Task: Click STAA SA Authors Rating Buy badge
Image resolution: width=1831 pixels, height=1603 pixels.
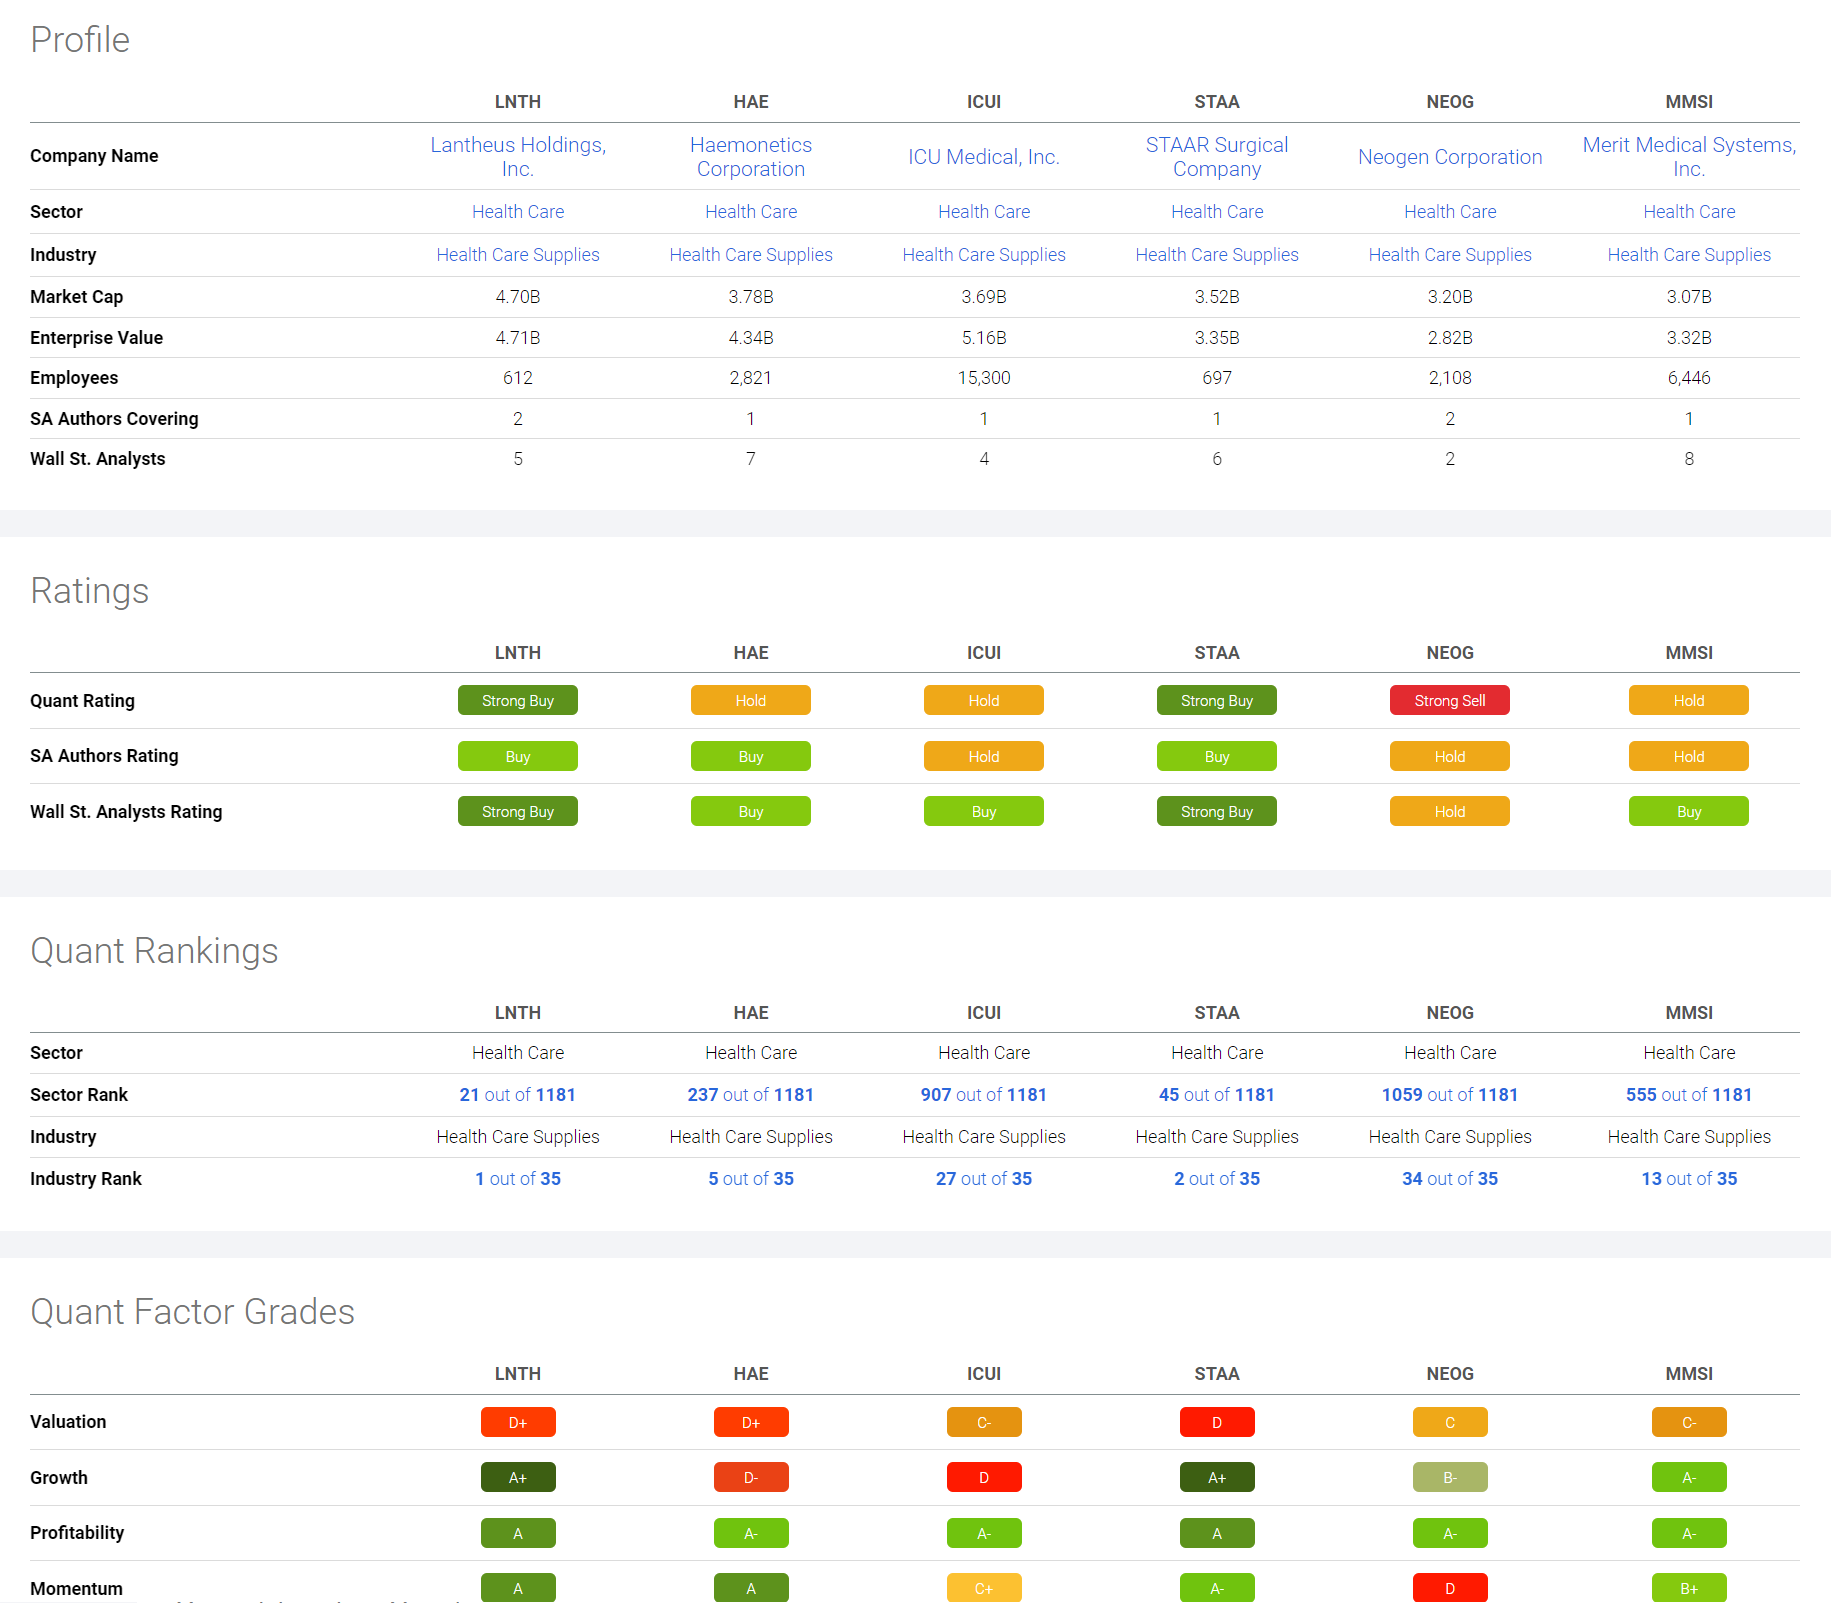Action: click(1217, 757)
